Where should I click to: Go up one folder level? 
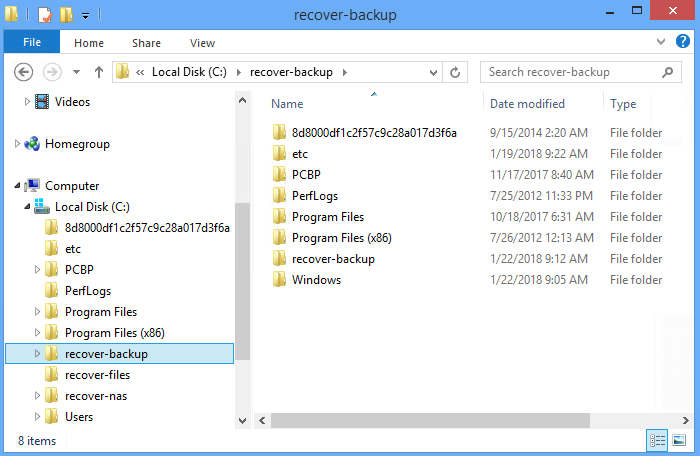pyautogui.click(x=99, y=72)
